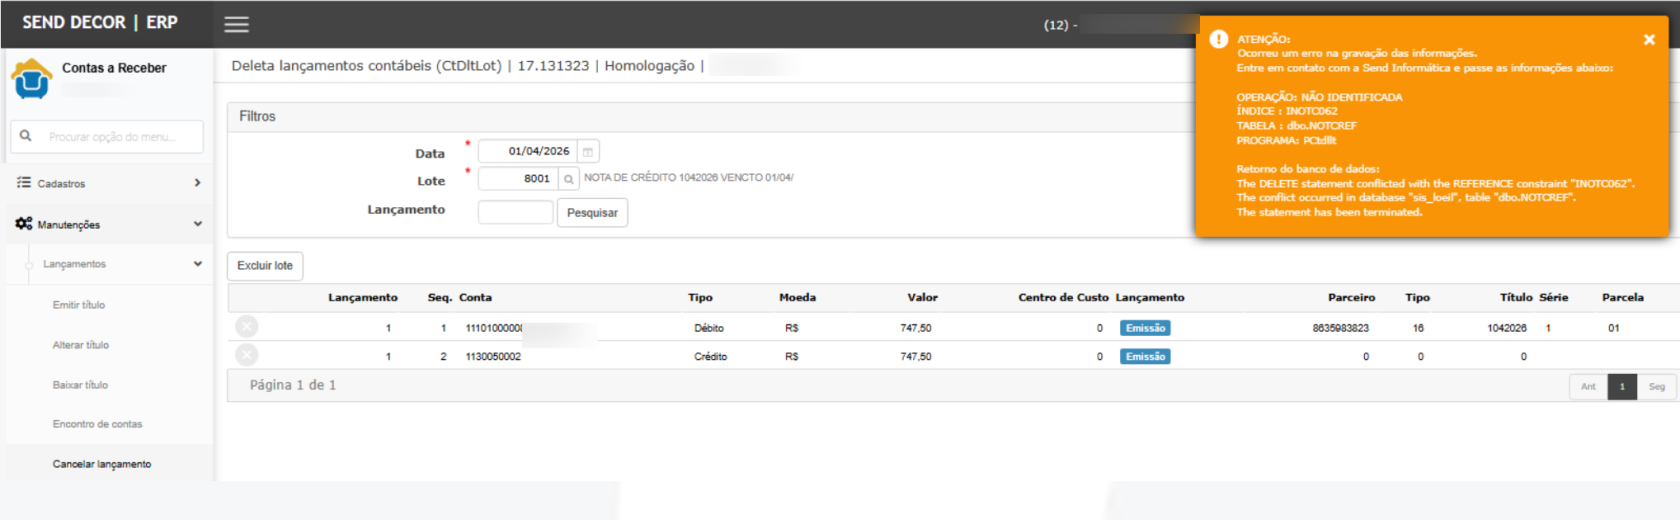Delete row Seq. 1 via circle X icon
This screenshot has height=520, width=1680.
tap(247, 326)
